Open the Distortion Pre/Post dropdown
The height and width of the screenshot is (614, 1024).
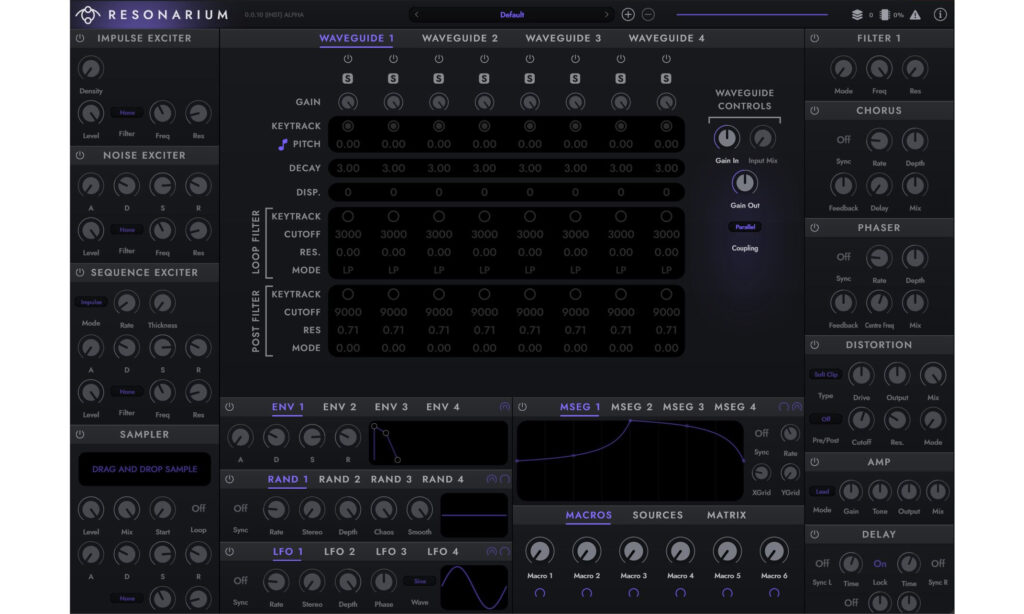pos(825,419)
